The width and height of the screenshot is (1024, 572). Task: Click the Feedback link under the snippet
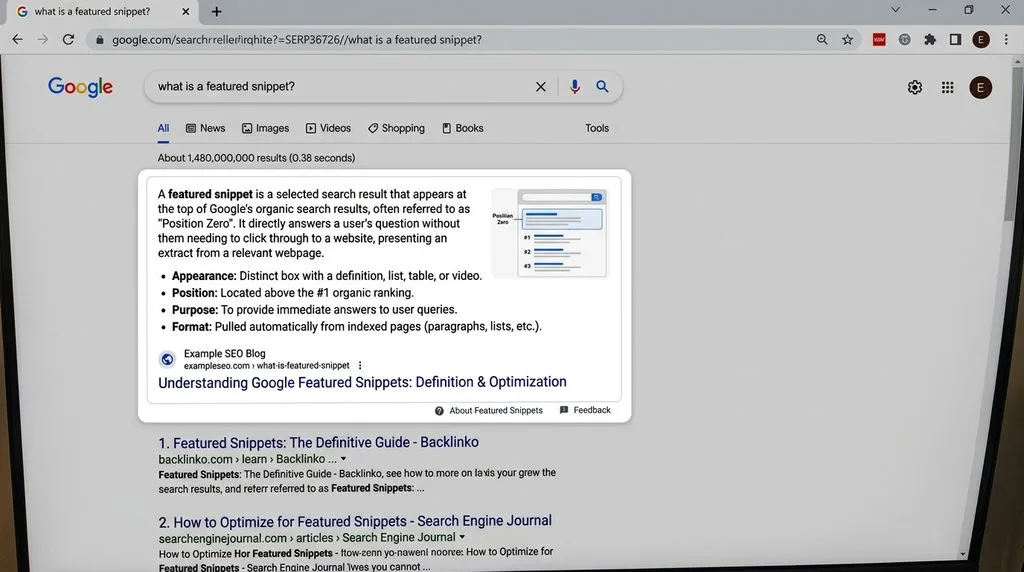(x=585, y=410)
